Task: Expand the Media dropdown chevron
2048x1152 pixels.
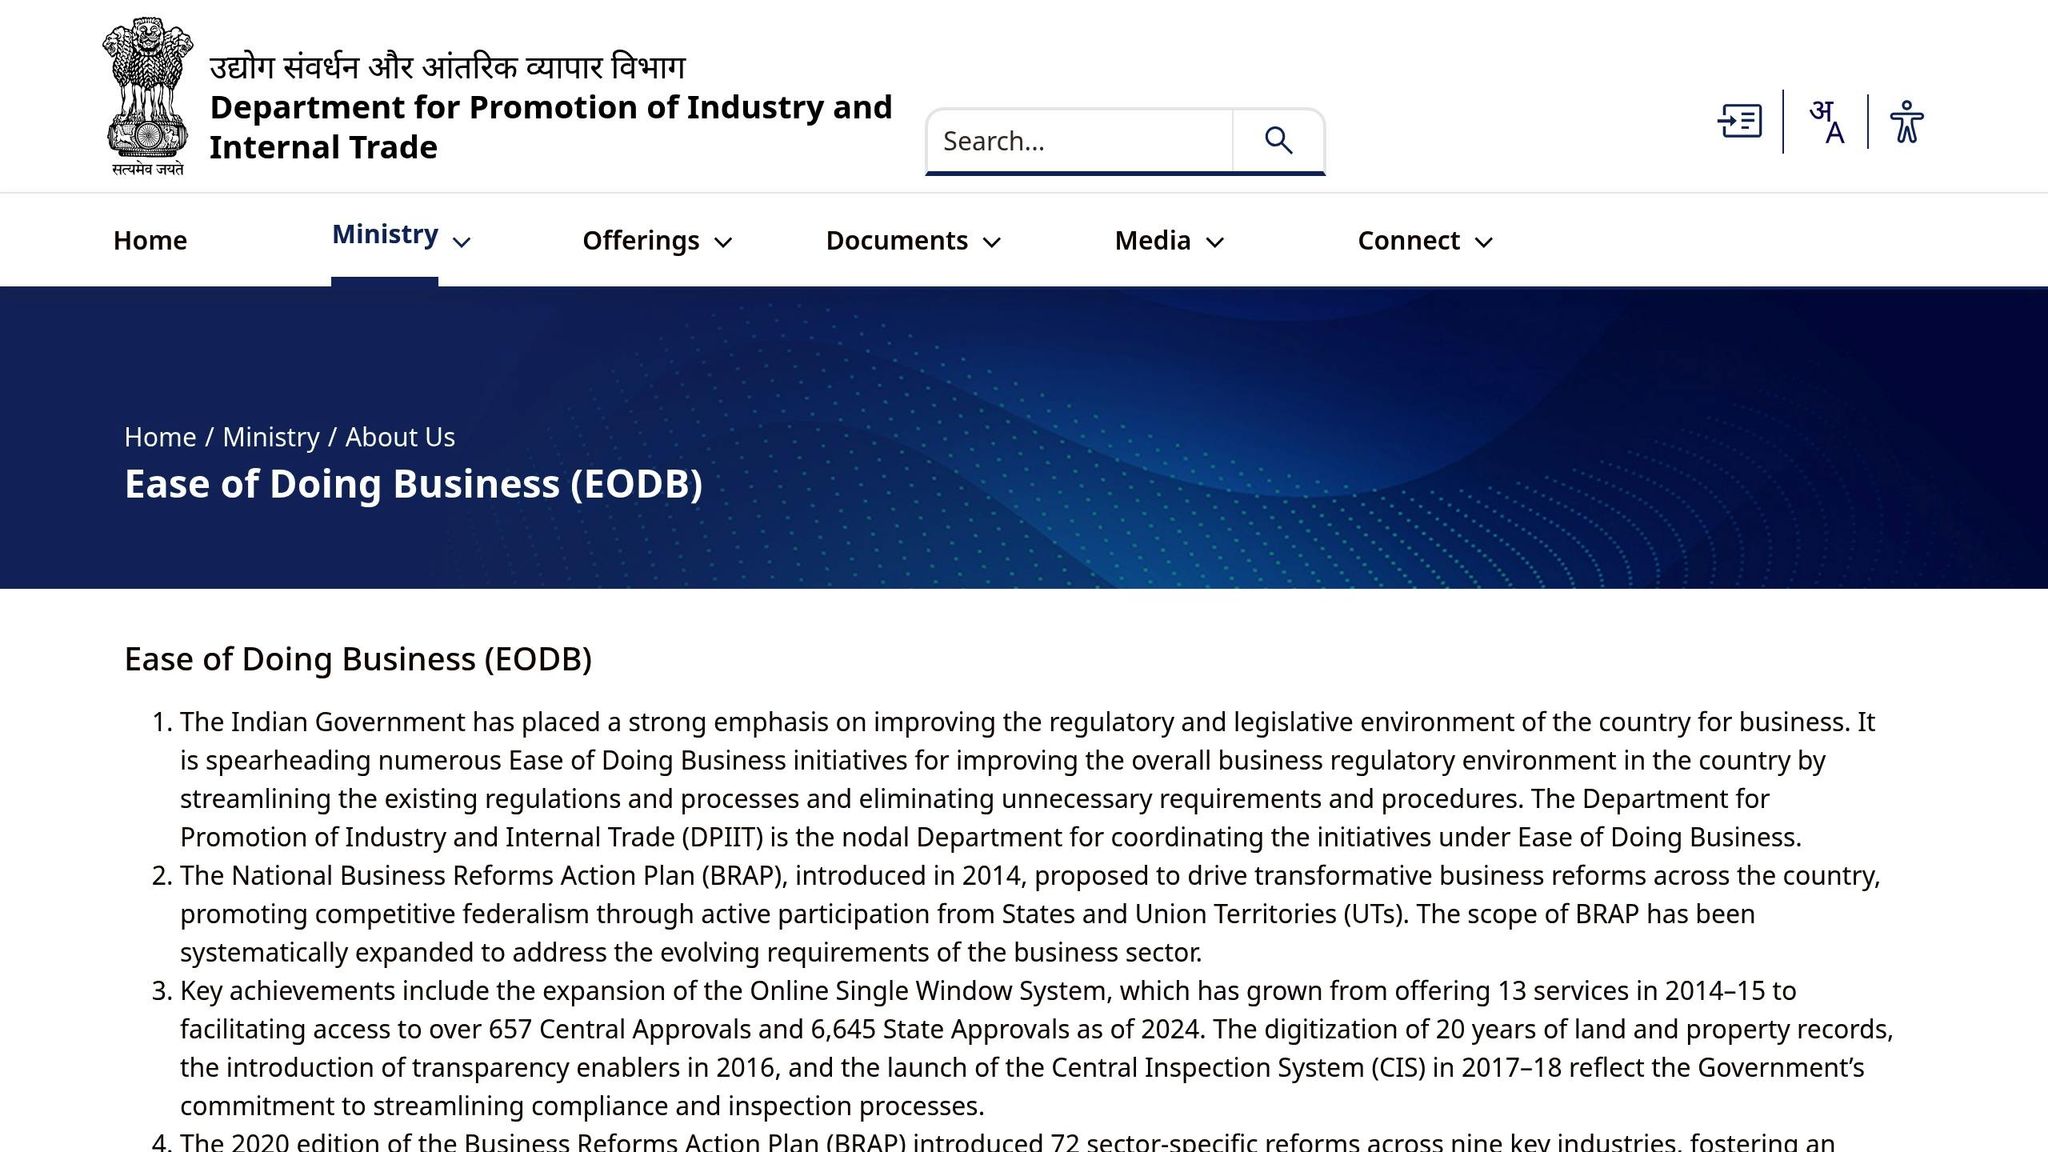Action: click(x=1215, y=242)
